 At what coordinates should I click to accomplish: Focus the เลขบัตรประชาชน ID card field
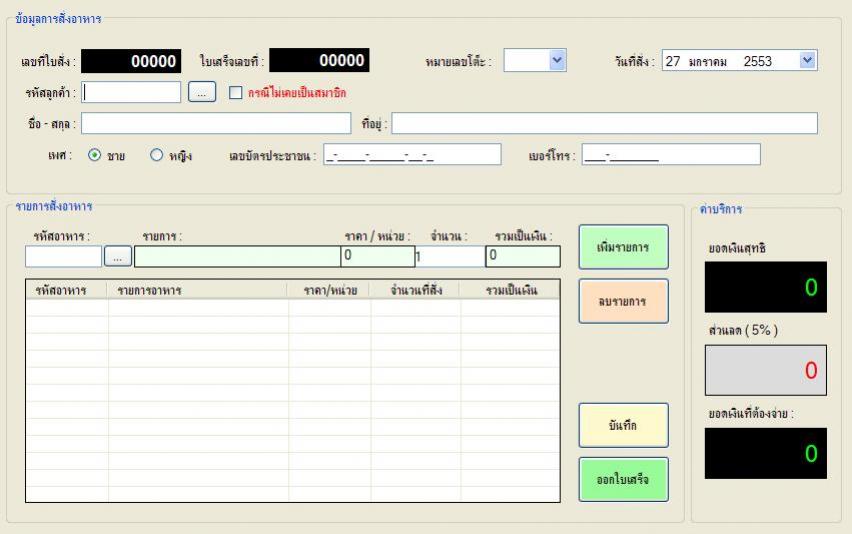[412, 155]
